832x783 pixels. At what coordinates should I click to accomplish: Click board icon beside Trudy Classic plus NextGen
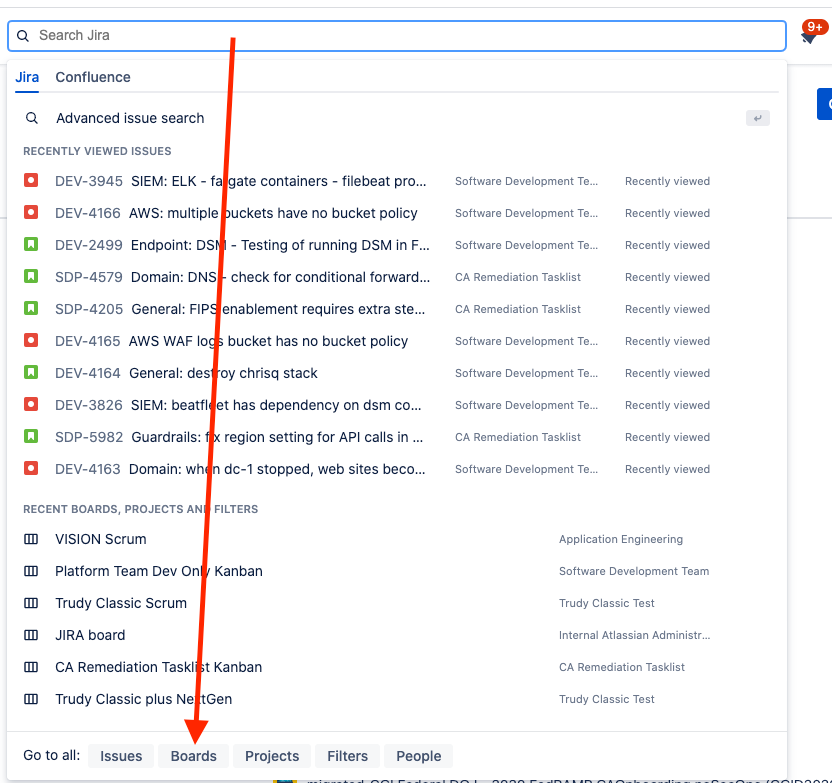click(x=31, y=699)
